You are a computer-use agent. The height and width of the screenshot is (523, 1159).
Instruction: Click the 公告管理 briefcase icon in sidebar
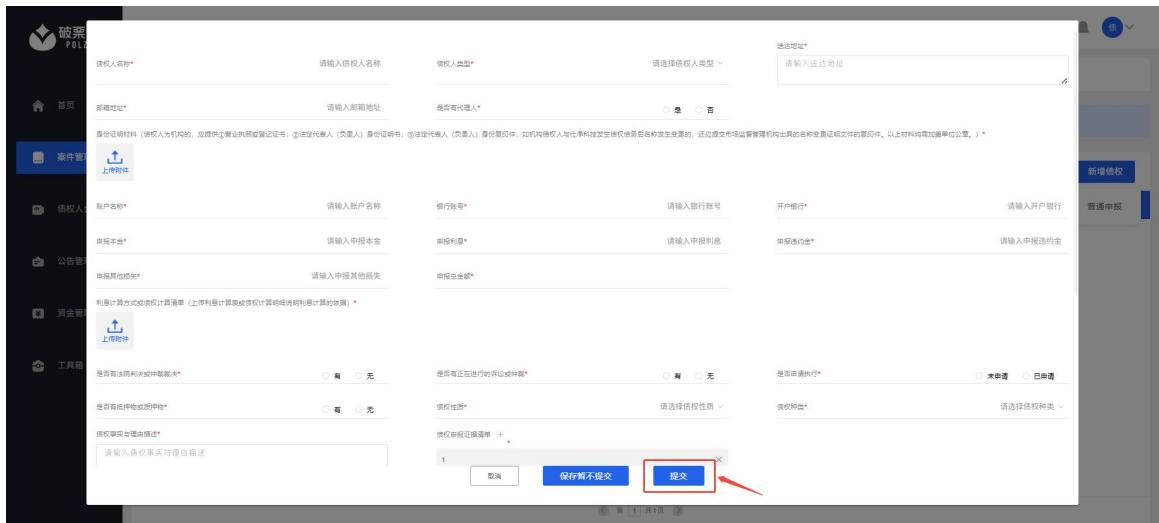(x=38, y=262)
